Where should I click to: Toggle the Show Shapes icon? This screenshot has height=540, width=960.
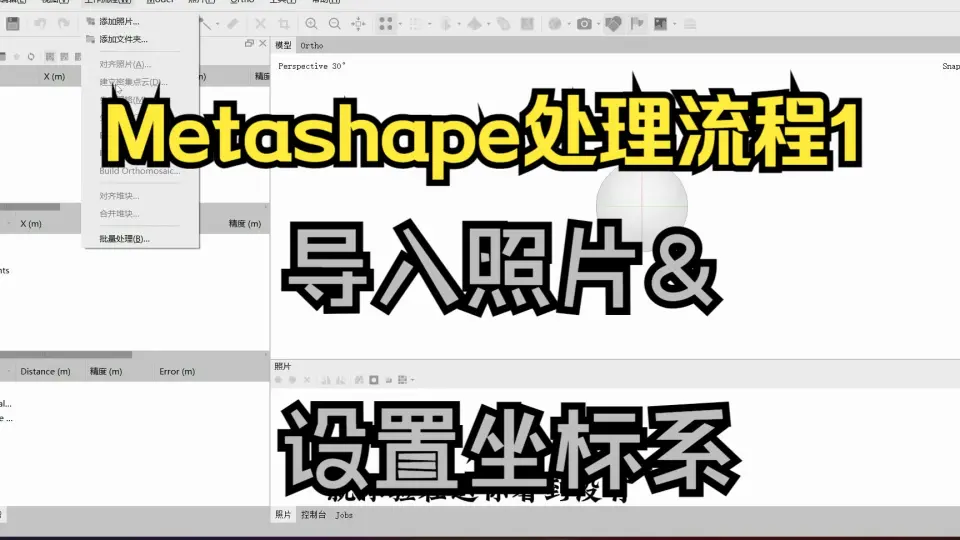(x=613, y=24)
